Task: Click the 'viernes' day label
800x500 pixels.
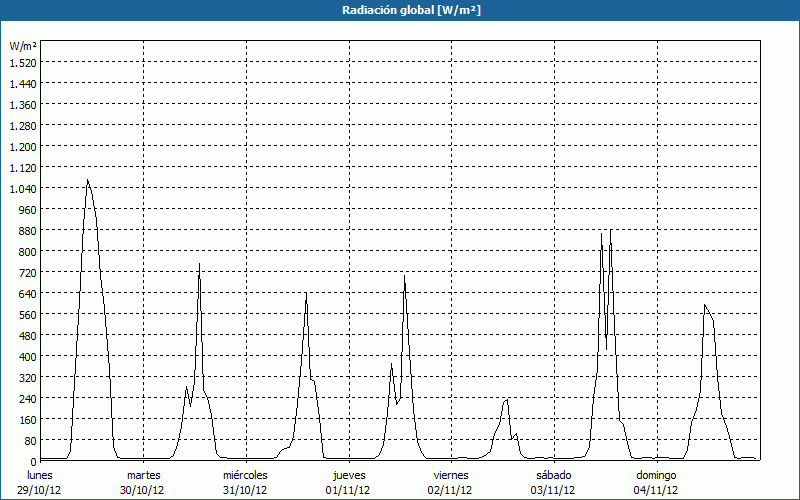Action: tap(451, 475)
